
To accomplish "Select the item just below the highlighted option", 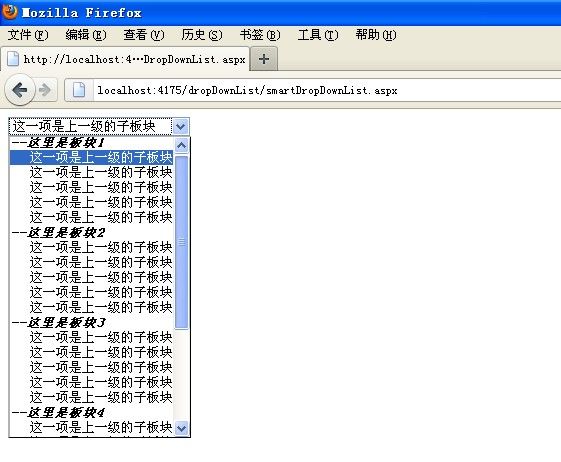I will point(92,172).
